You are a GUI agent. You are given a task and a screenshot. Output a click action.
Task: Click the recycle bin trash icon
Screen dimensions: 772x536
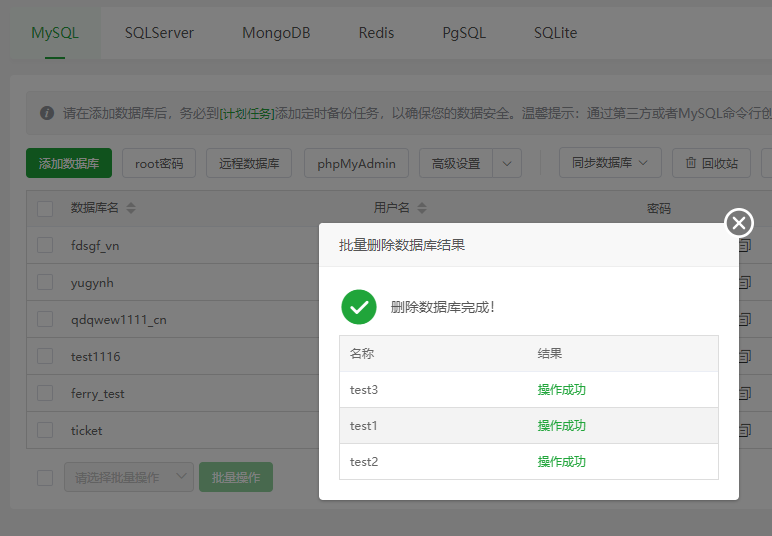click(x=691, y=163)
